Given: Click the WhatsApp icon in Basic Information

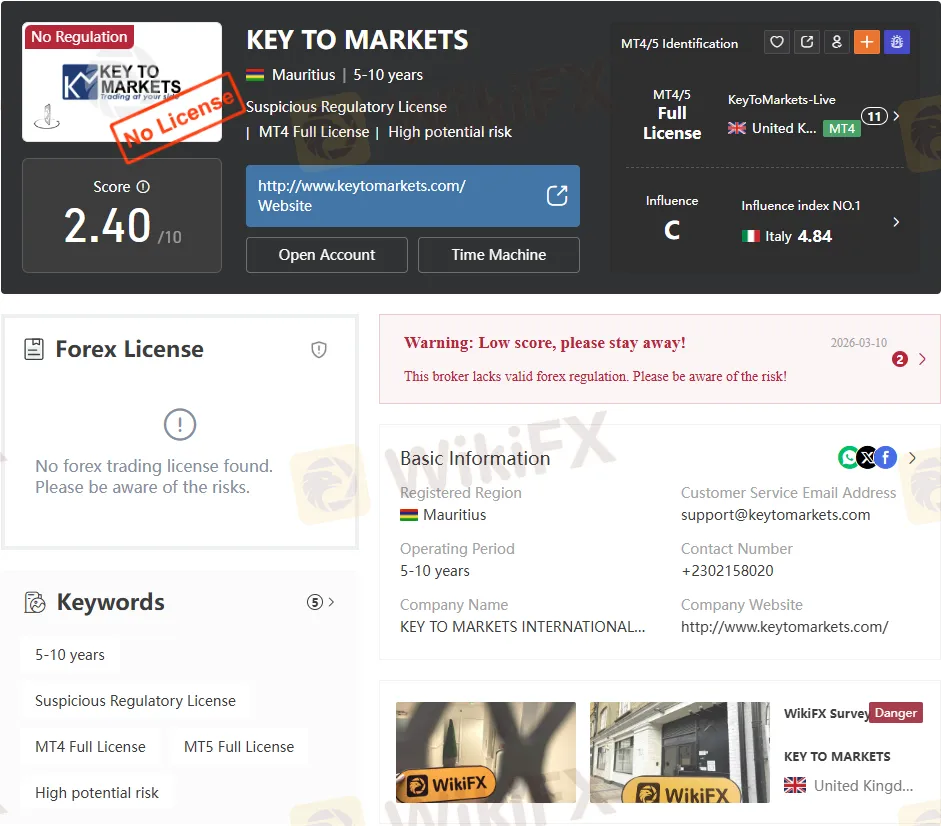Looking at the screenshot, I should click(848, 458).
